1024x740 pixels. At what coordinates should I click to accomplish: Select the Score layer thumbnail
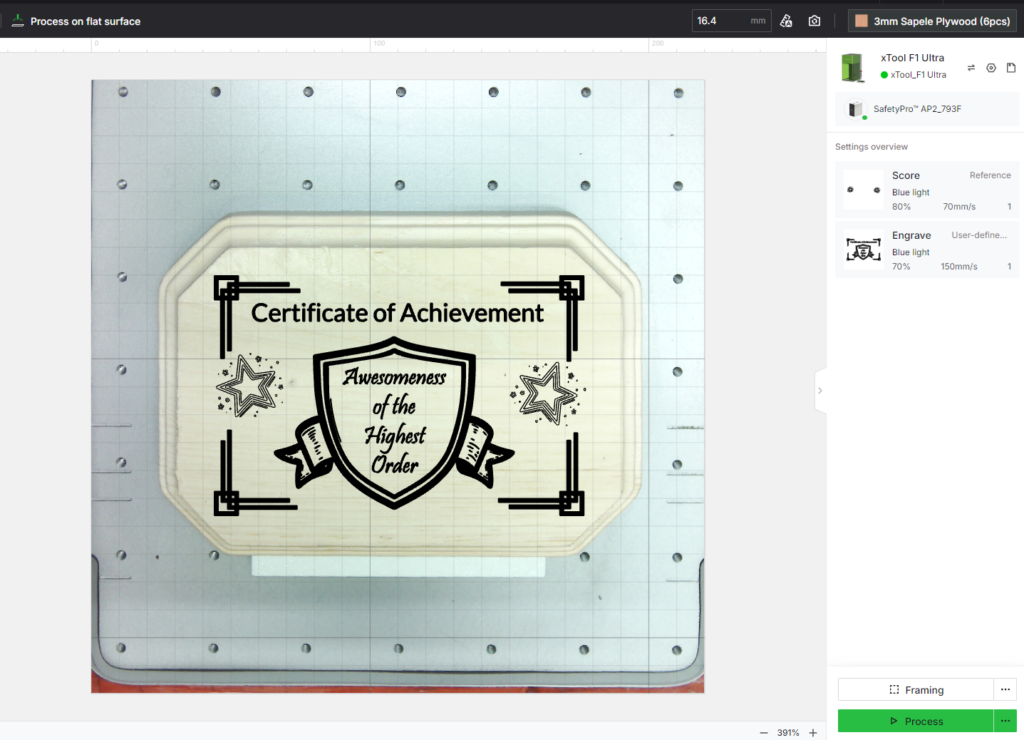(x=863, y=190)
